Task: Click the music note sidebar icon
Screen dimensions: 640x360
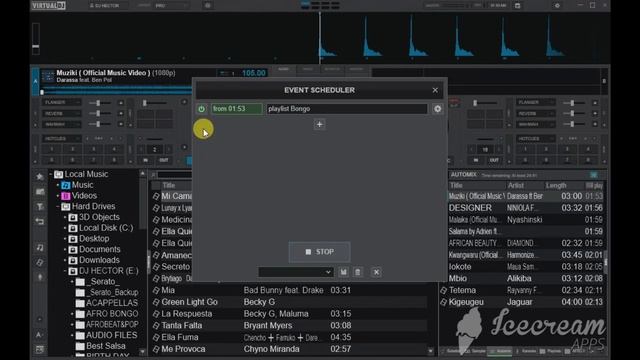Action: click(x=40, y=247)
